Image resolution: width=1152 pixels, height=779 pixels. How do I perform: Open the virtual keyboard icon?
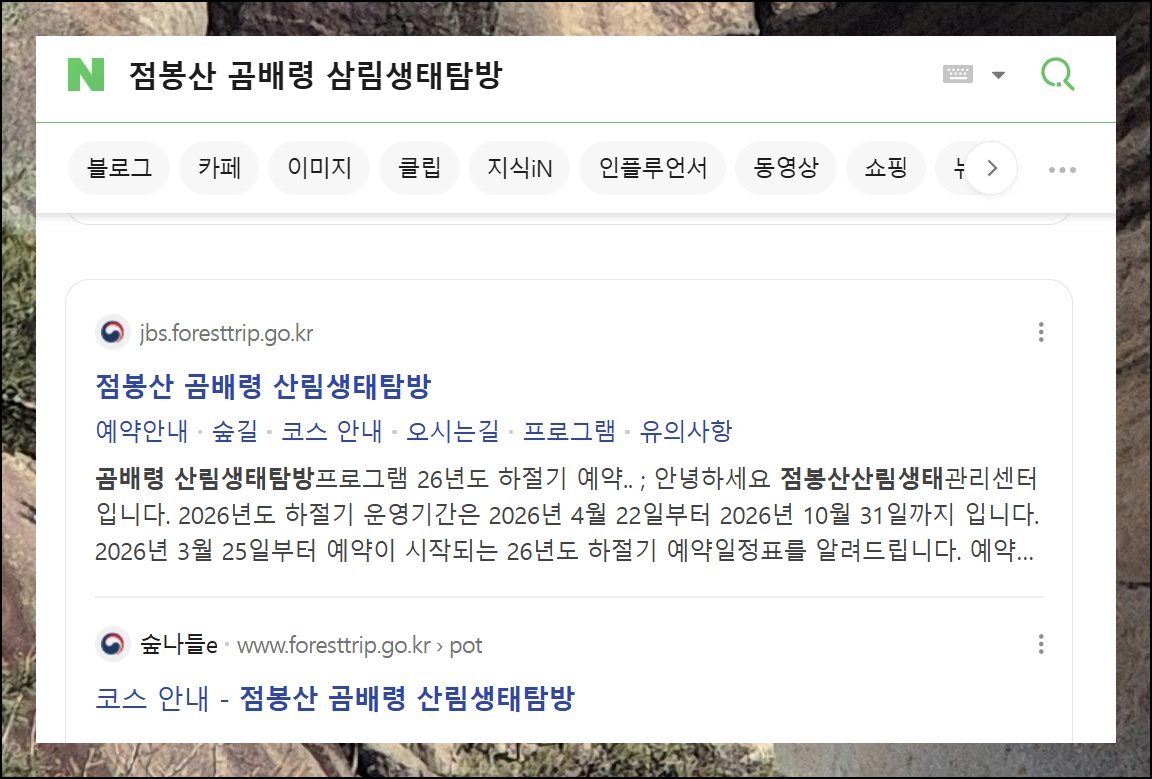957,74
